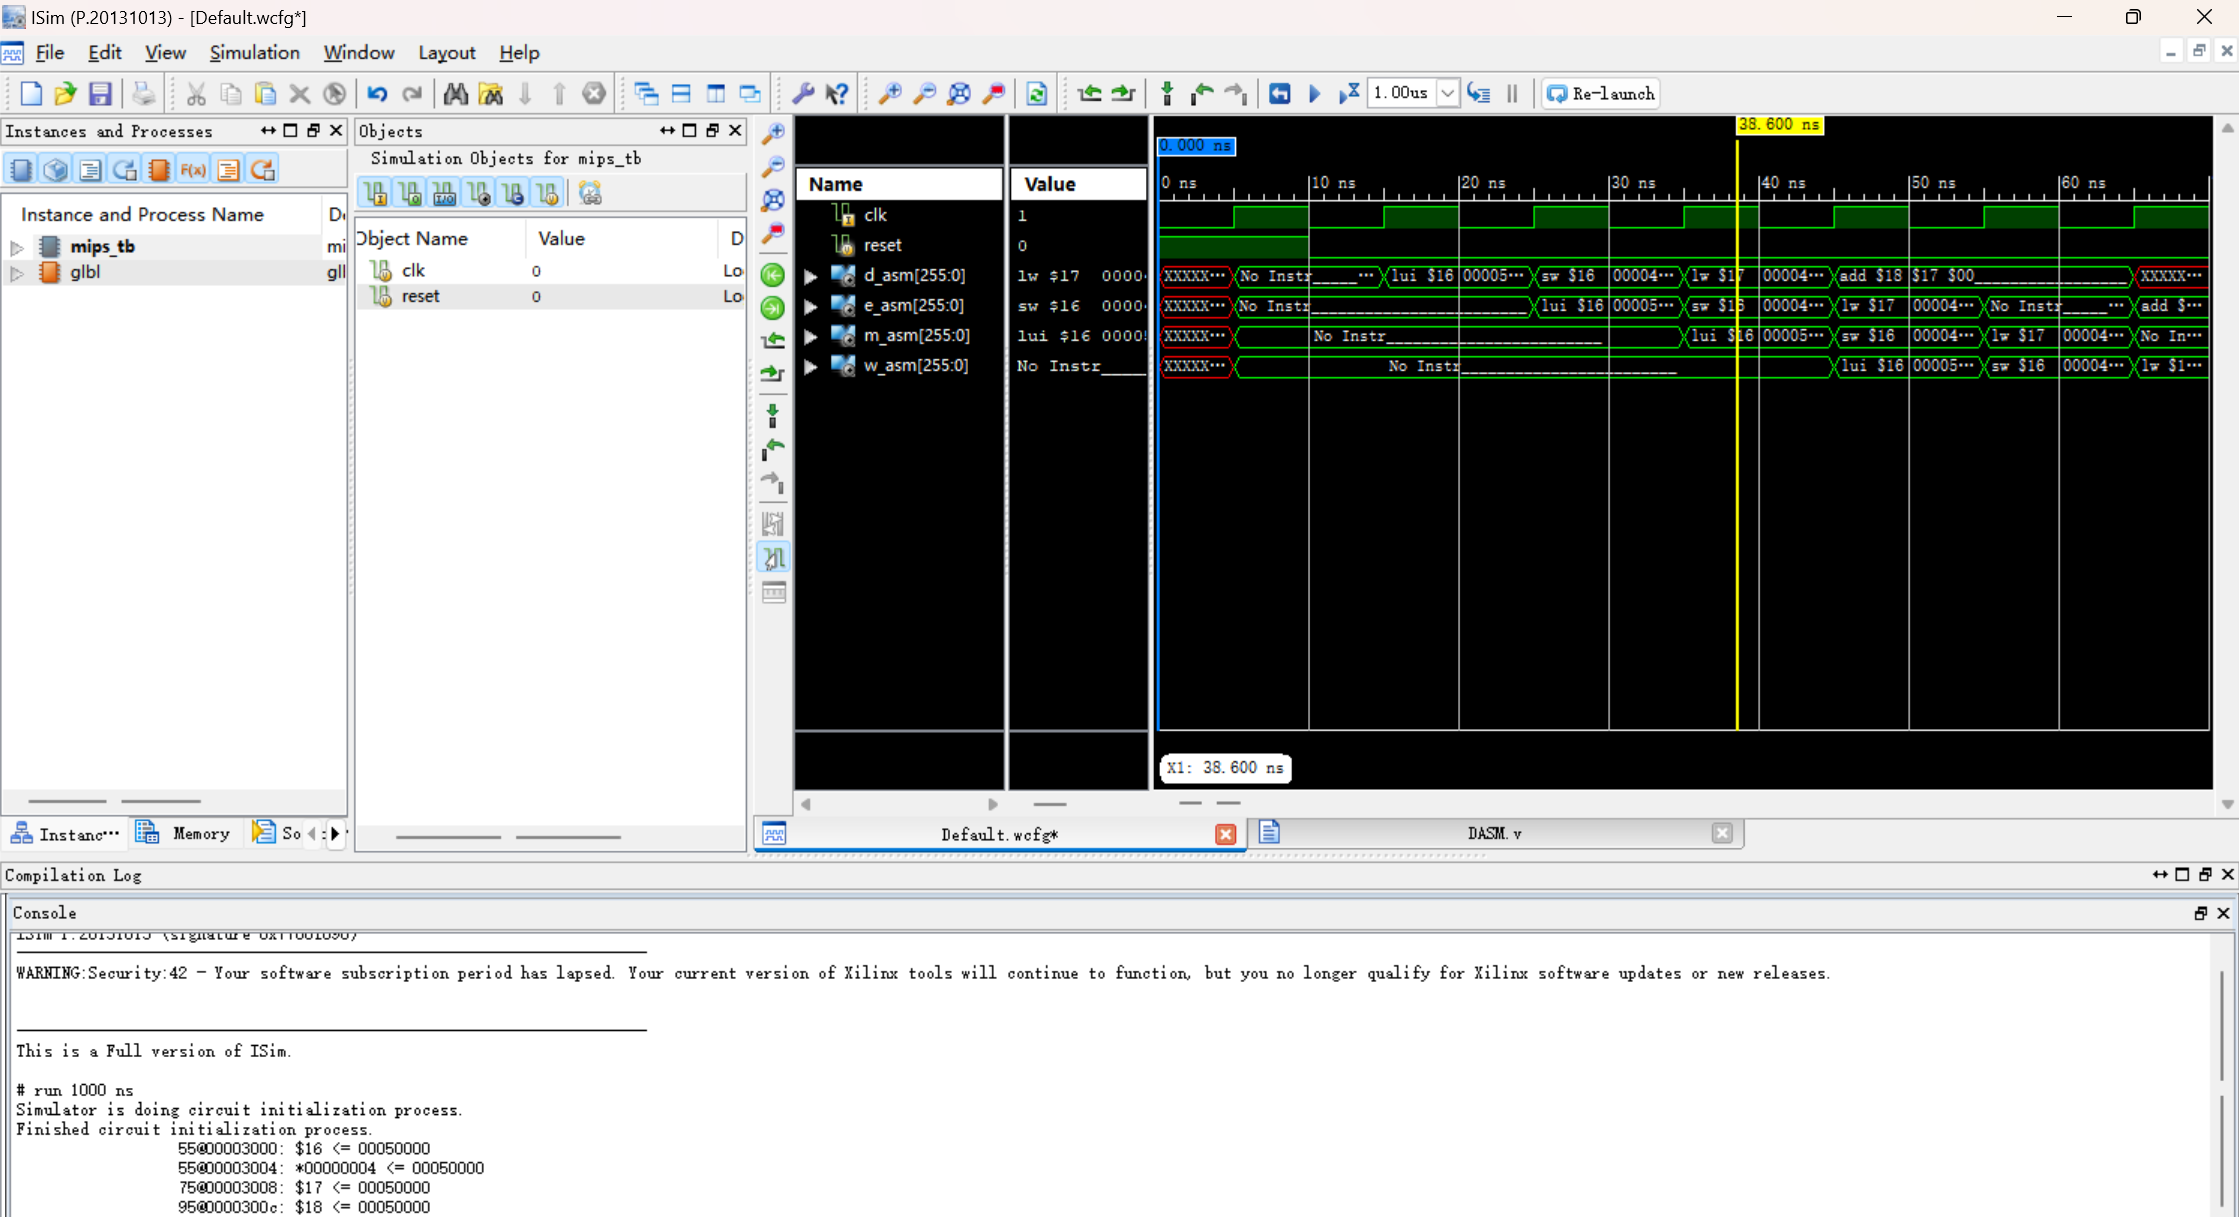Screen dimensions: 2239x1217
Task: Click Go to Previous Transition icon
Action: (x=1090, y=94)
